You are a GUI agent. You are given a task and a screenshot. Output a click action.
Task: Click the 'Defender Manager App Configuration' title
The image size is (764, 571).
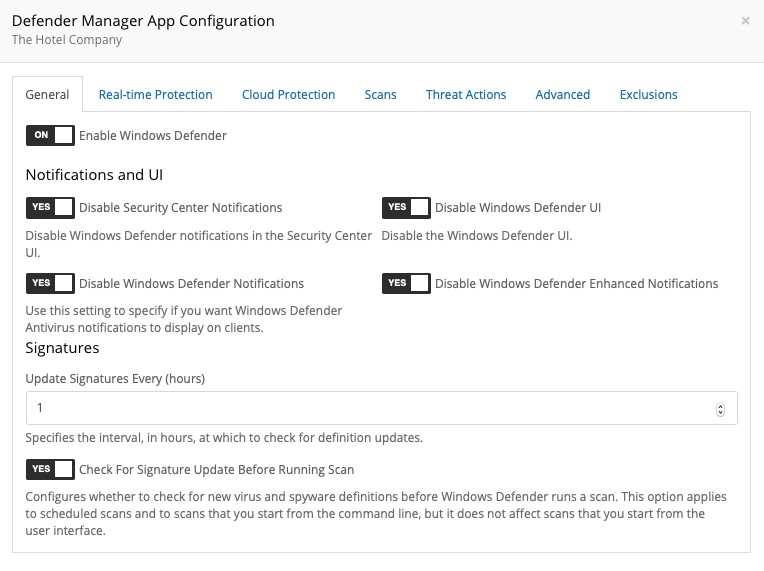point(143,21)
